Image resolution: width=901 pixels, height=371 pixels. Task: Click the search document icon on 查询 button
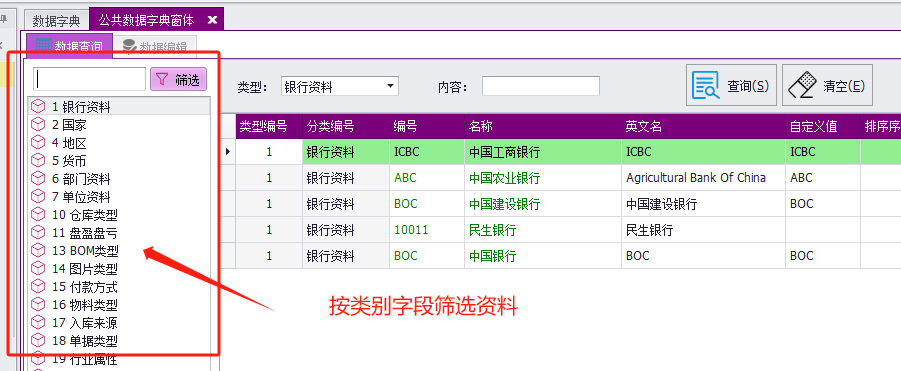[706, 86]
